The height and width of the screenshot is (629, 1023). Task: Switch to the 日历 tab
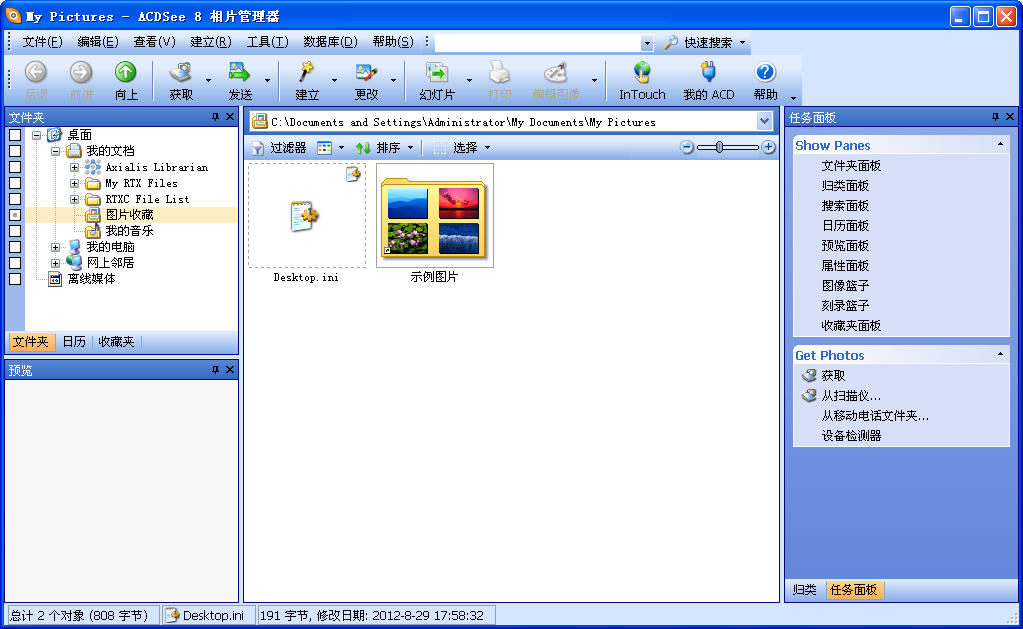(74, 342)
